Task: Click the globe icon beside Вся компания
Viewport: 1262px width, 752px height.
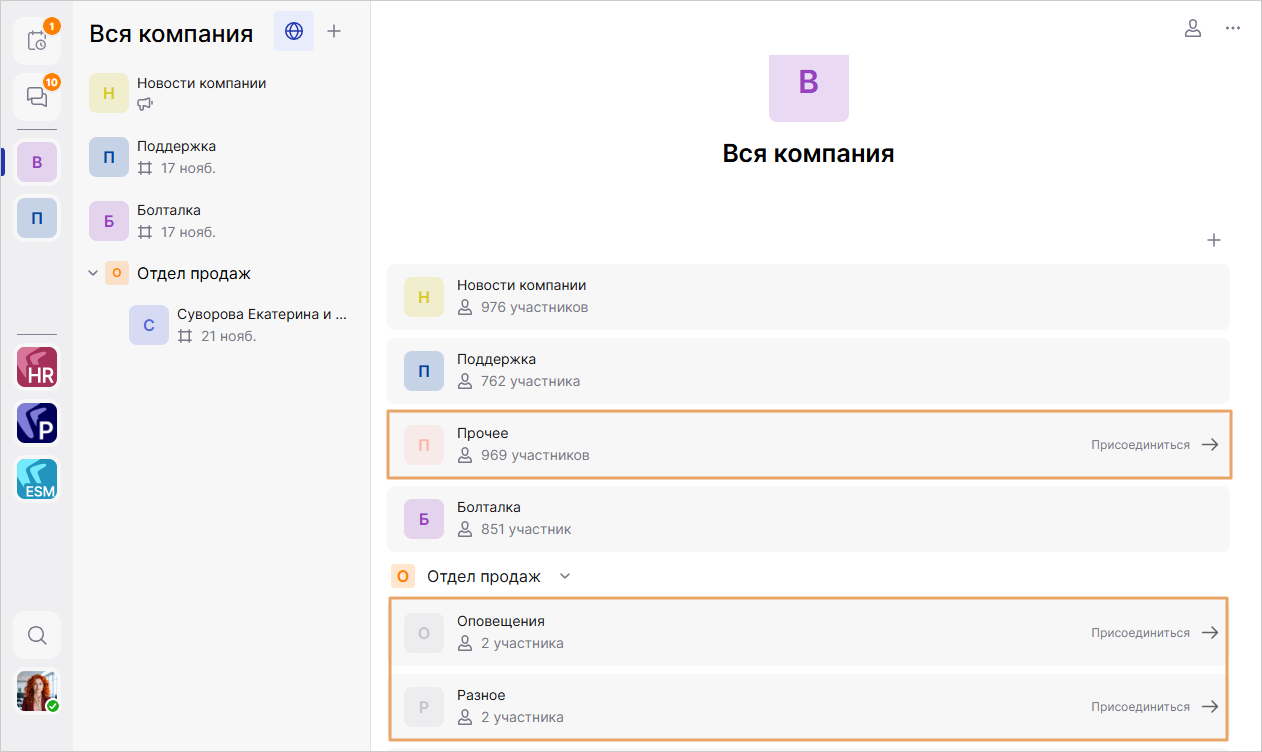Action: click(294, 32)
